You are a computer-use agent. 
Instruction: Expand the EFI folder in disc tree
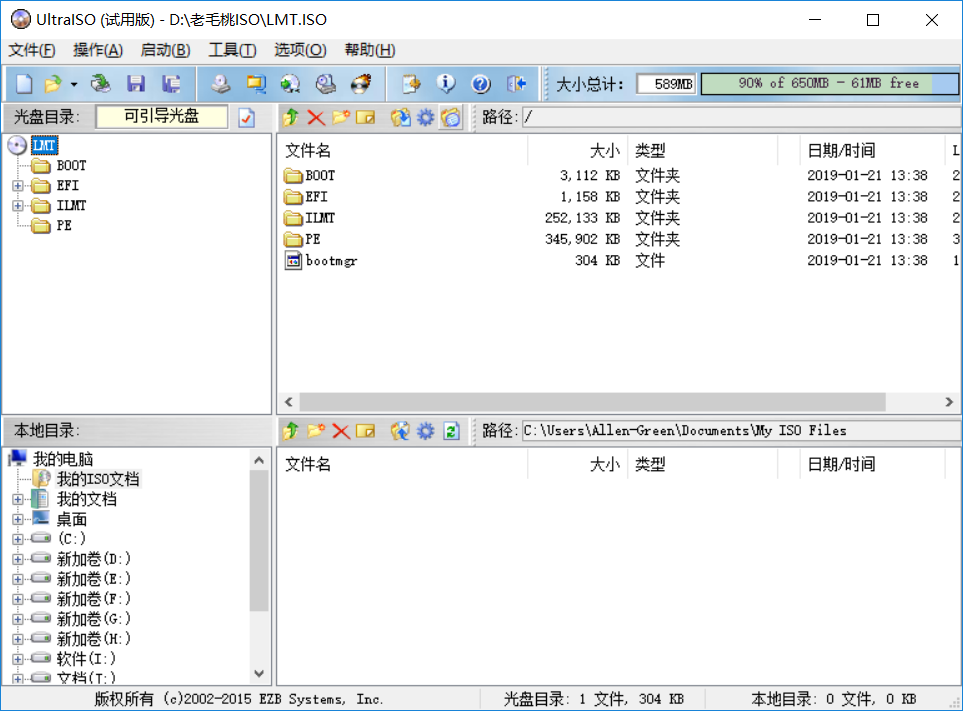coord(18,185)
